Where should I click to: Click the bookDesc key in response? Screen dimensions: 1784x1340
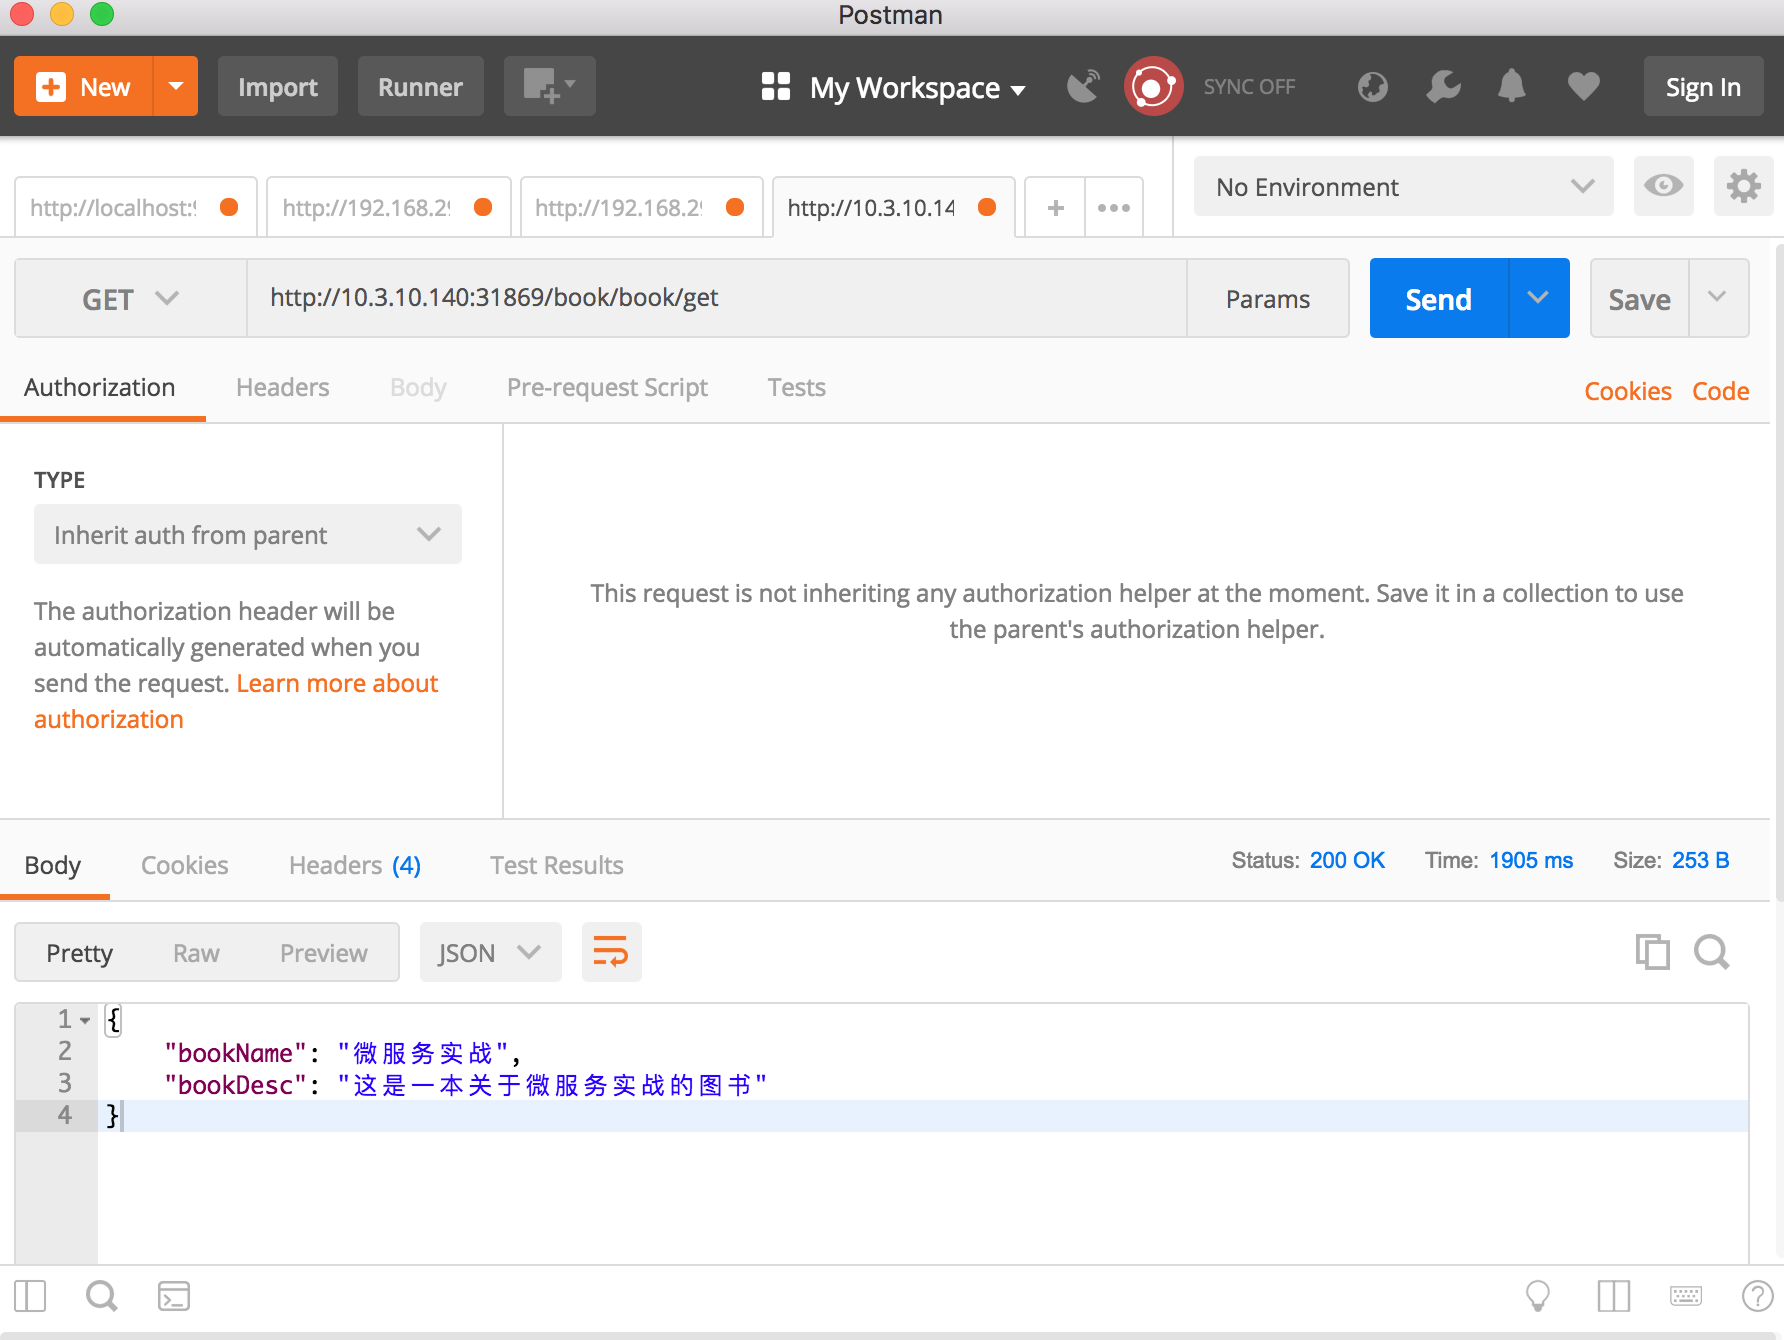click(236, 1085)
